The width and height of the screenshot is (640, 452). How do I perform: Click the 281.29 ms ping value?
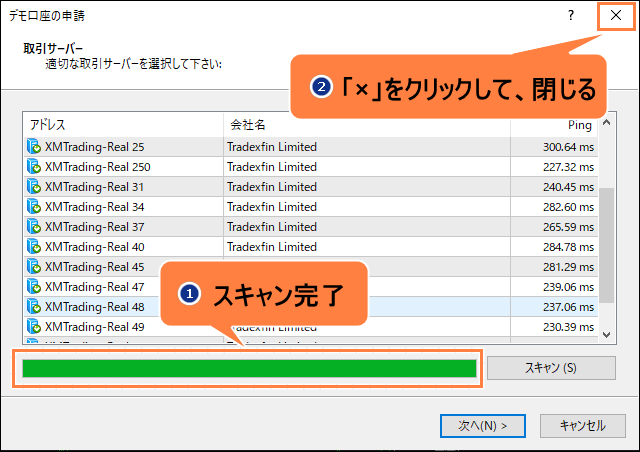(568, 267)
